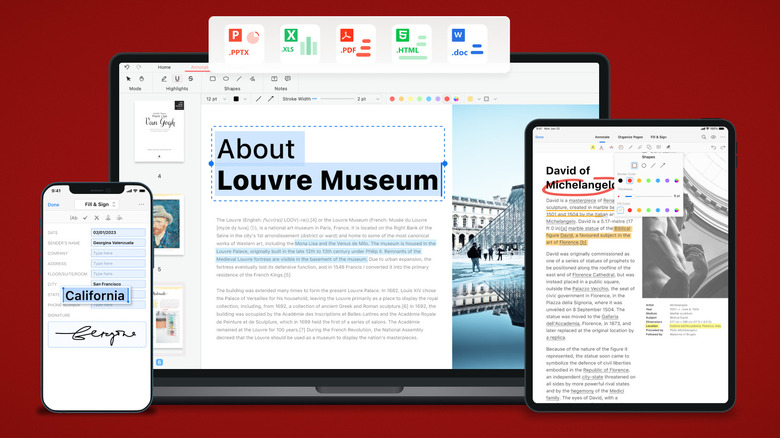
Task: Click the .XLS export format card
Action: tap(299, 44)
